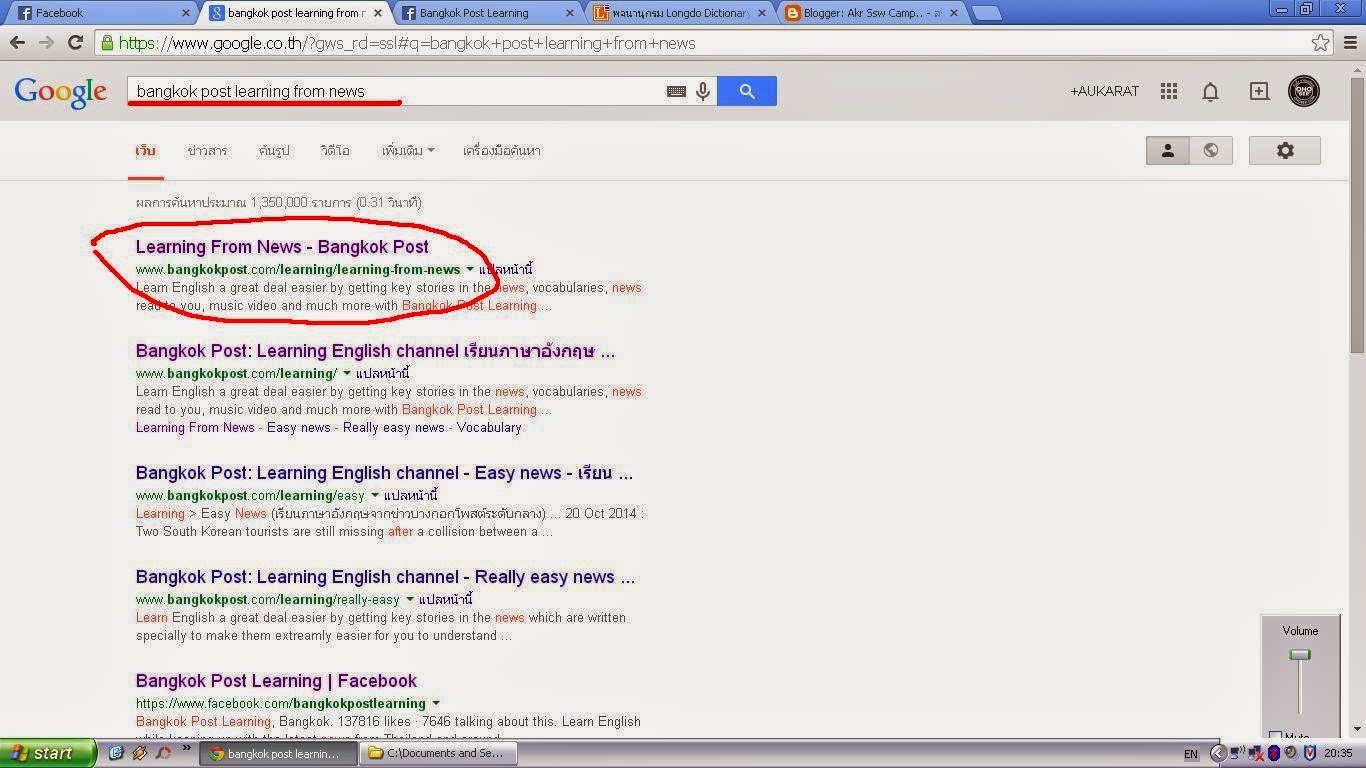Open the 'Easy news' sitelink

click(x=298, y=427)
